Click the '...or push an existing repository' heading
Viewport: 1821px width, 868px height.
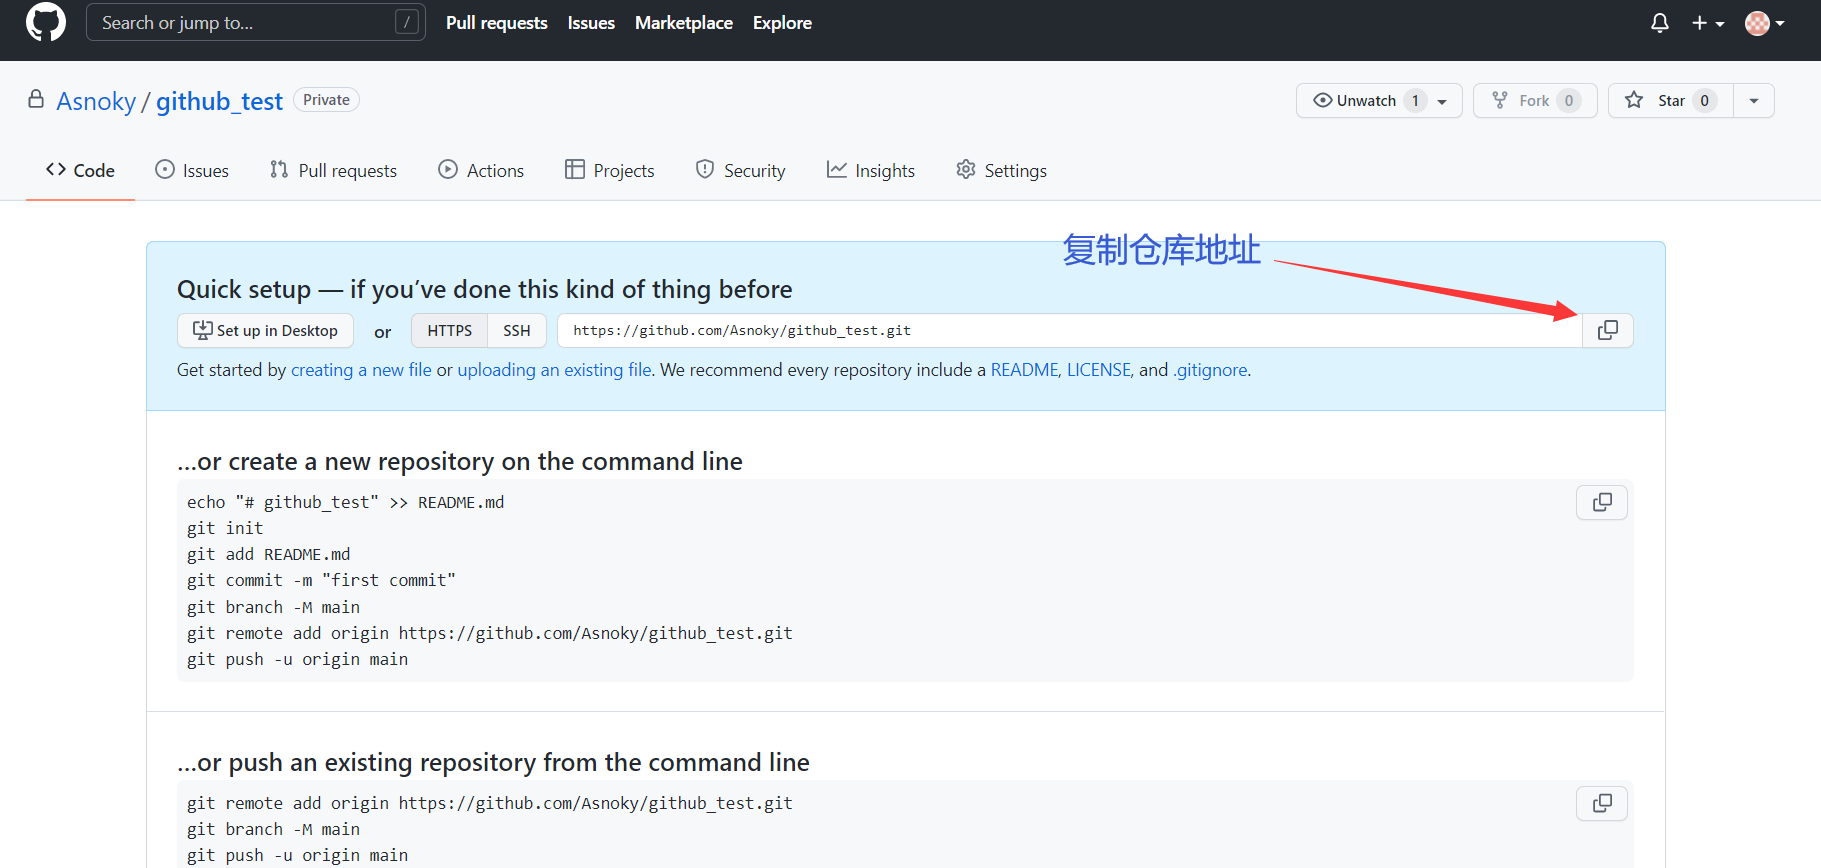tap(493, 762)
